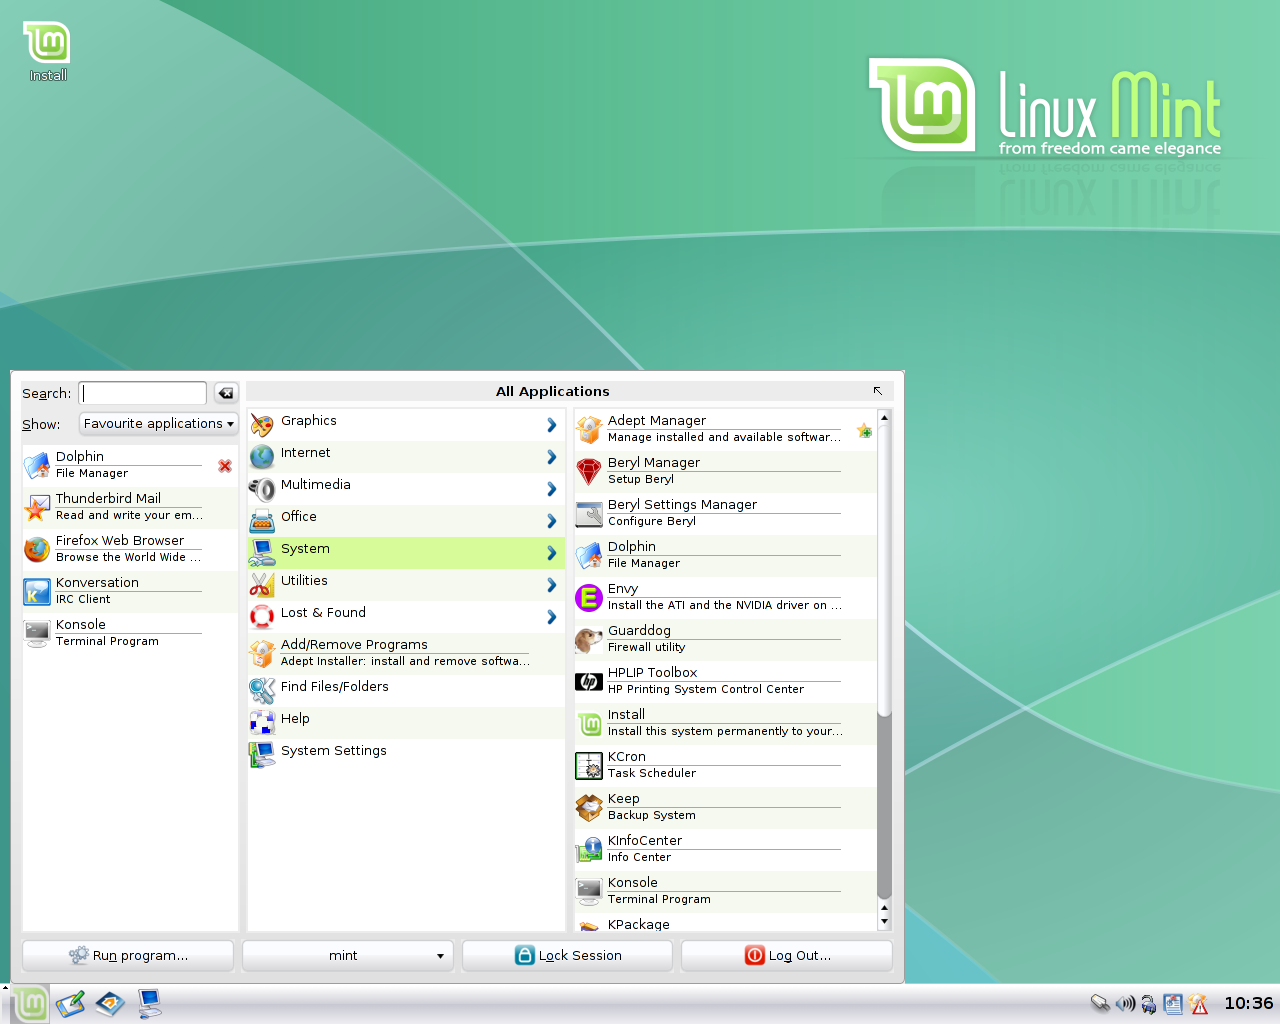
Task: Select Beryl Settings Manager in the System list
Action: [x=725, y=513]
